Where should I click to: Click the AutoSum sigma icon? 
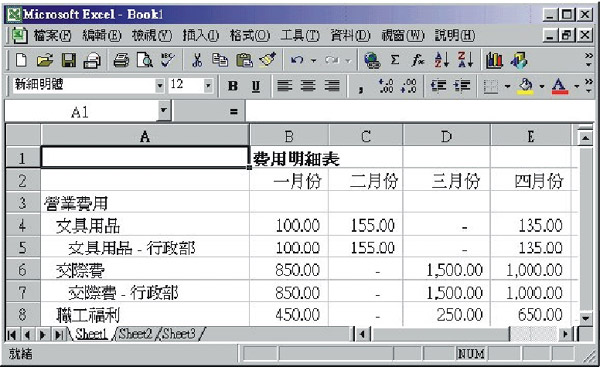coord(395,60)
